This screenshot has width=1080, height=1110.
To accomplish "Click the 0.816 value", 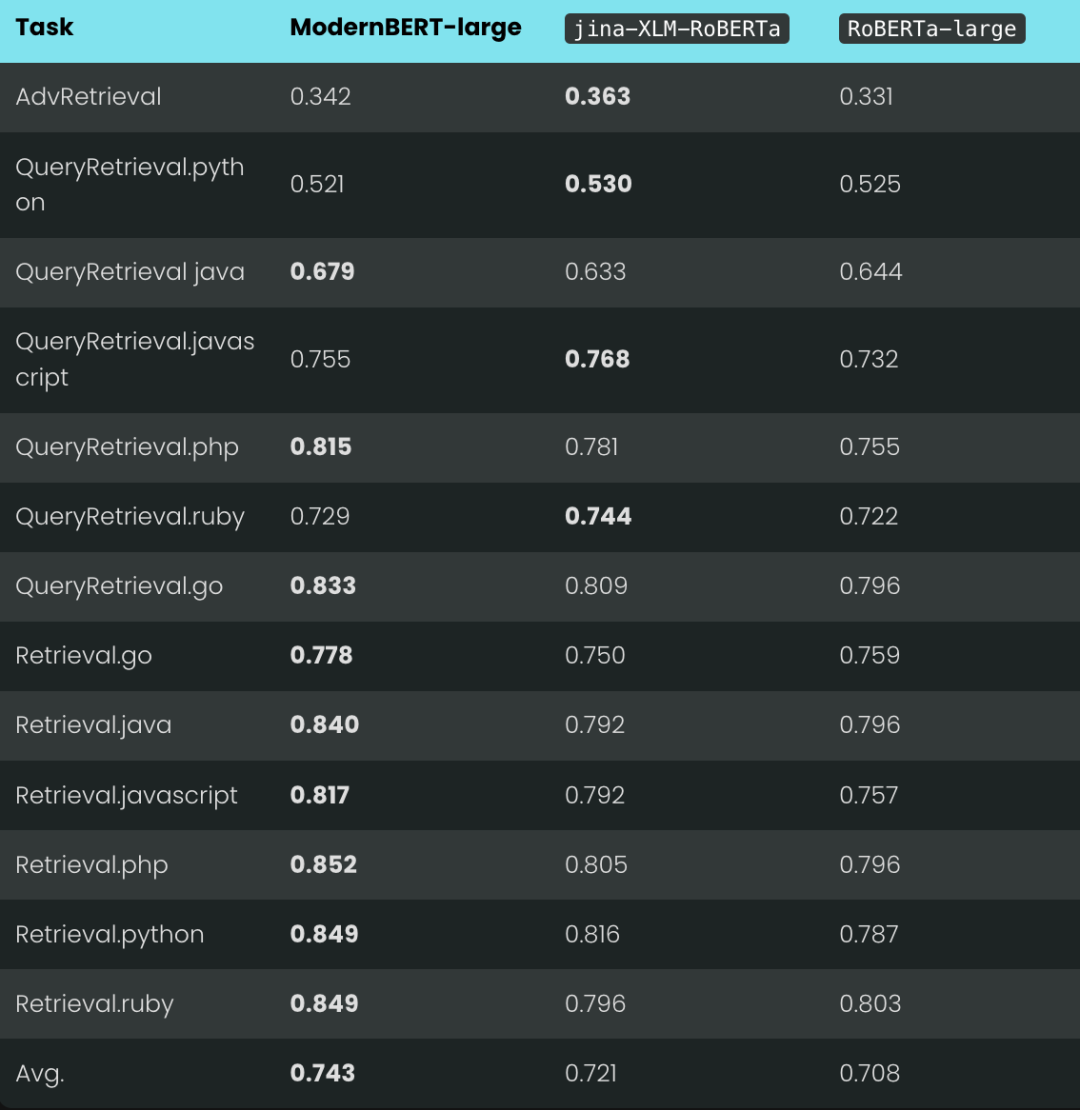I will [592, 934].
